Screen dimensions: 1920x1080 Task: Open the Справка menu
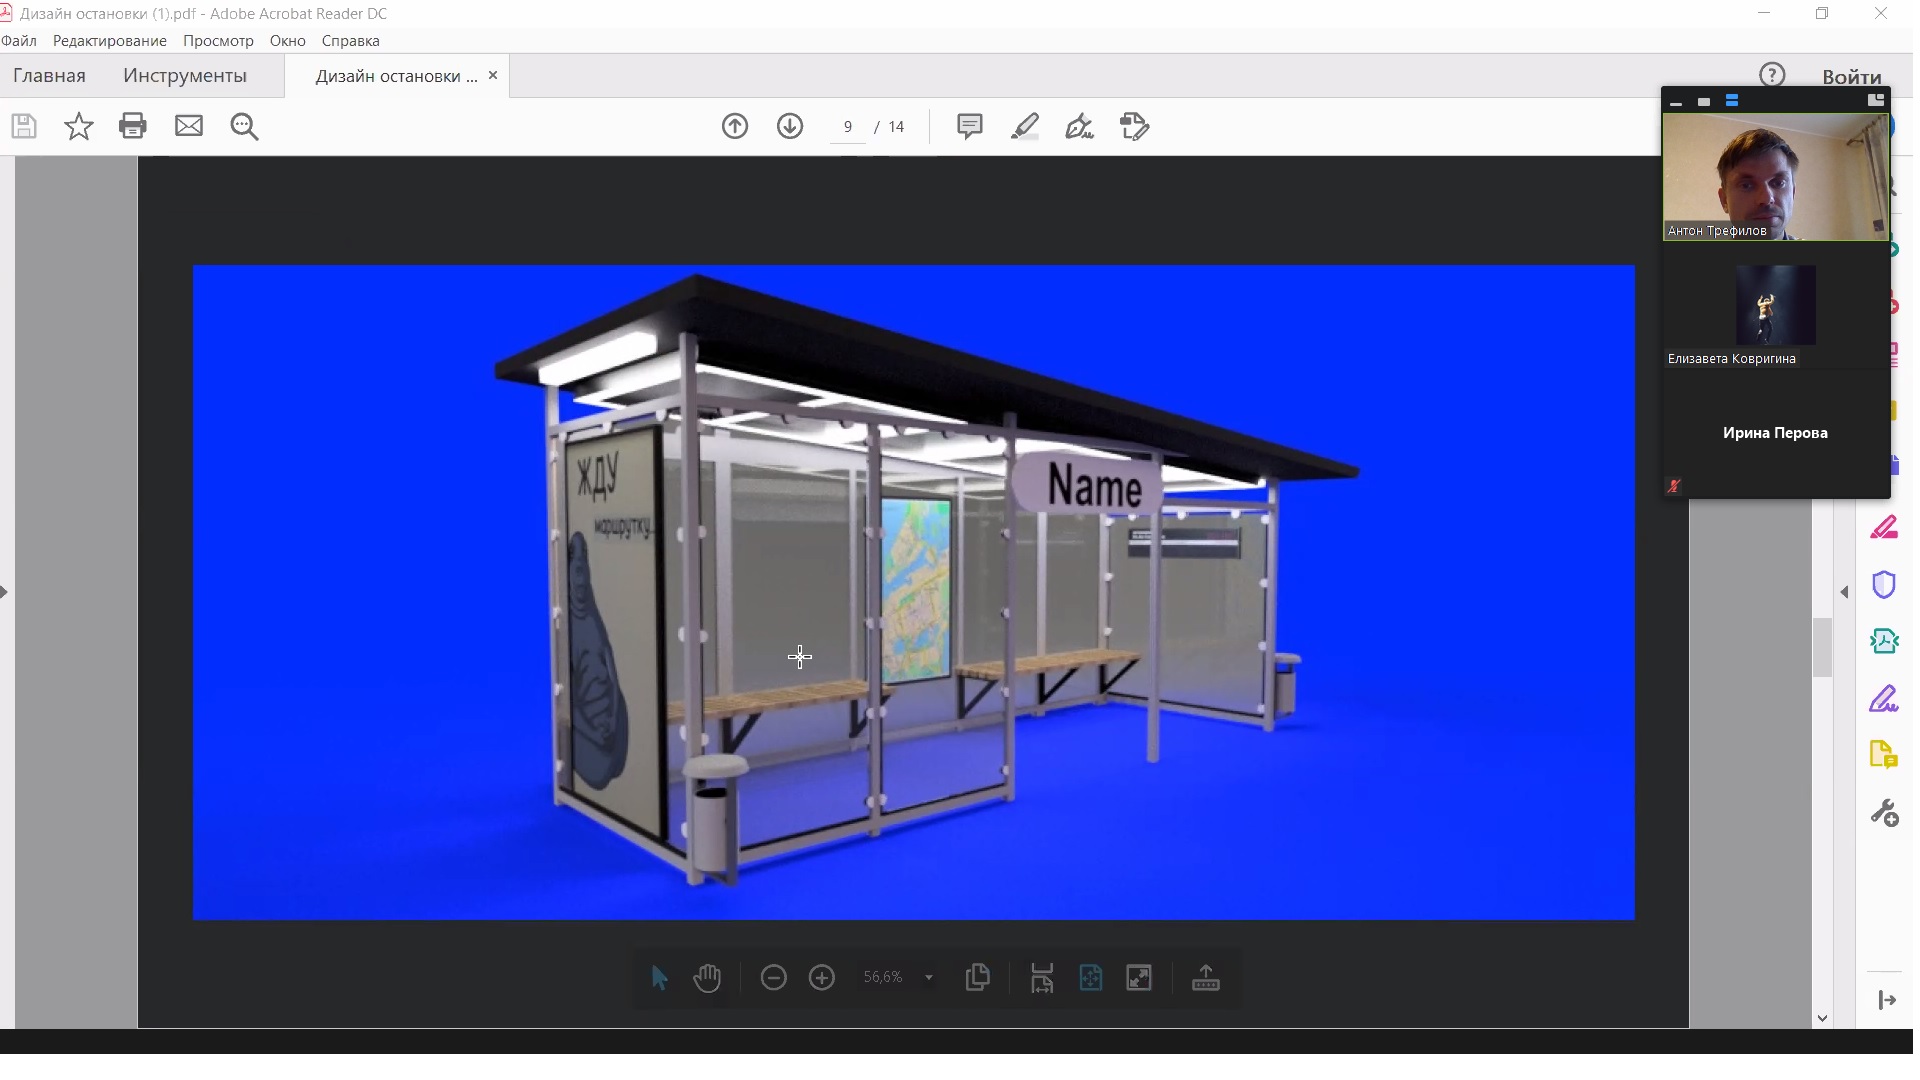[x=350, y=41]
